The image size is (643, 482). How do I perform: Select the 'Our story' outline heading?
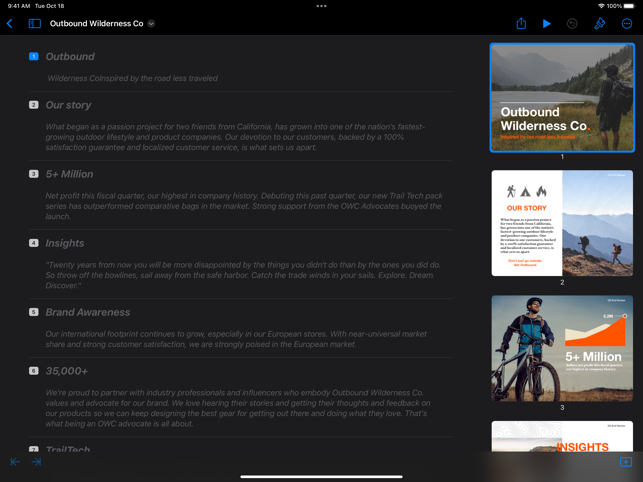click(x=68, y=105)
